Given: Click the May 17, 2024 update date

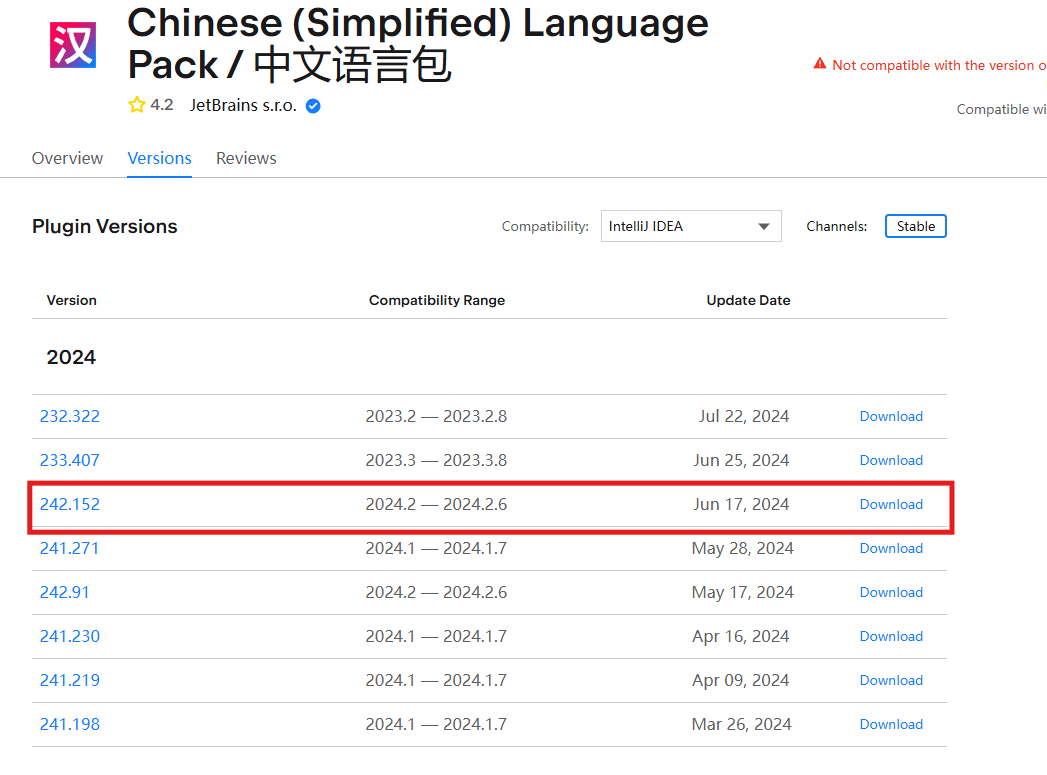Looking at the screenshot, I should click(x=743, y=593).
